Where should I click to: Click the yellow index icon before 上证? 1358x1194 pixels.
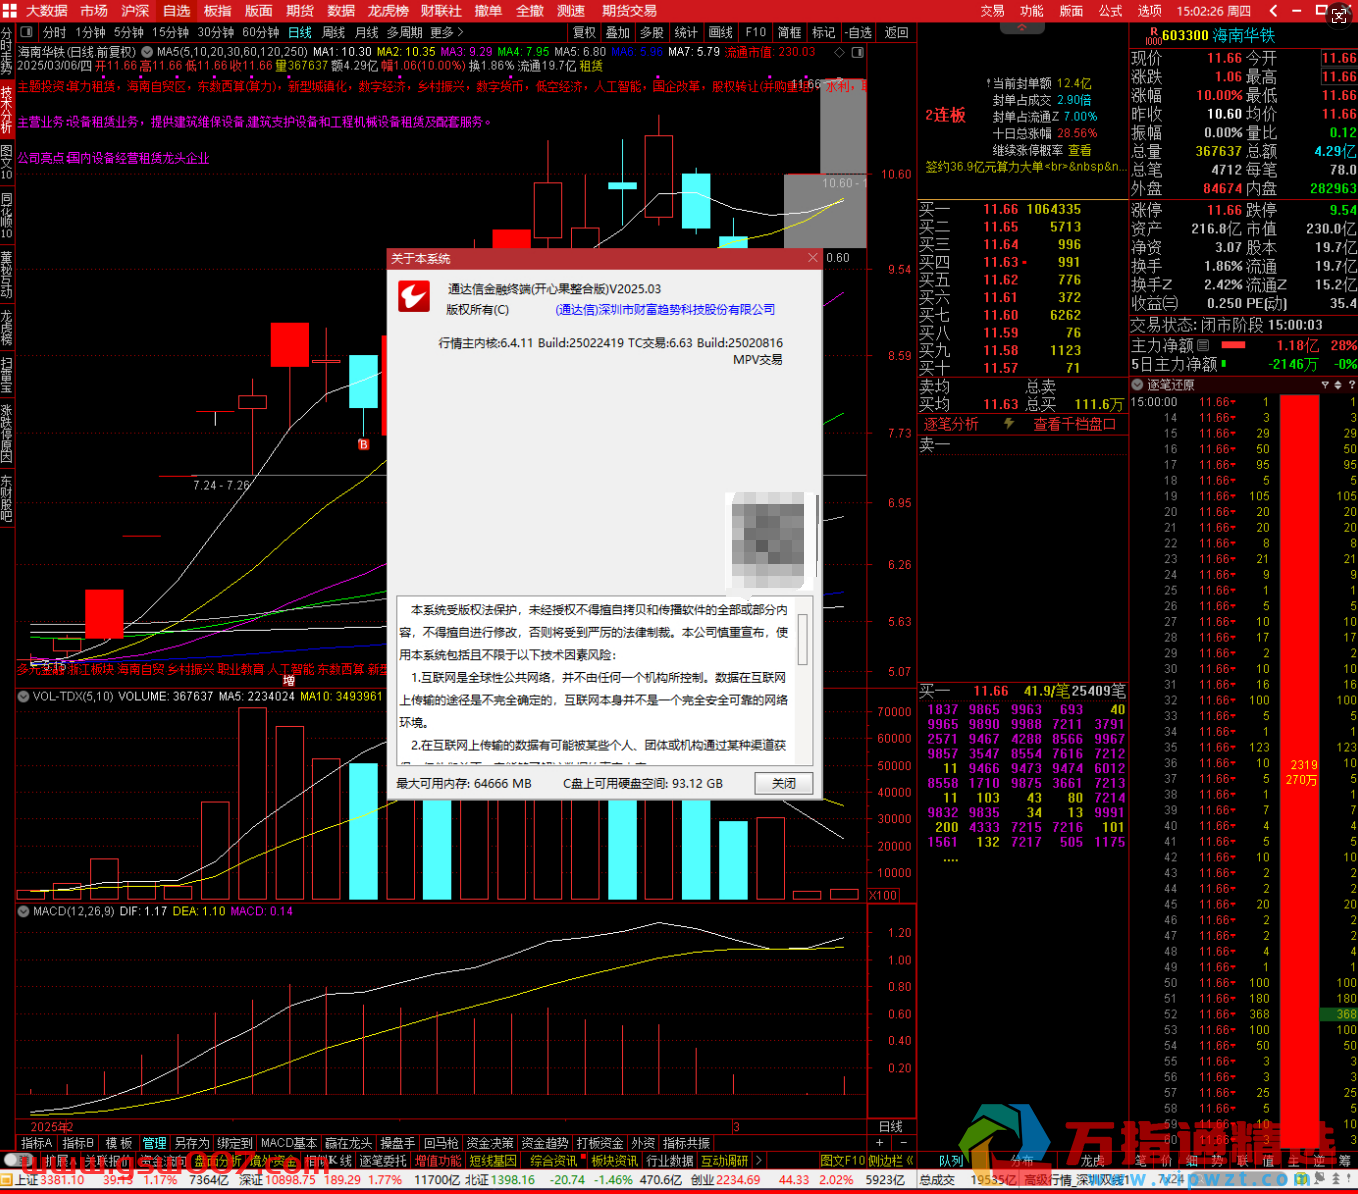pyautogui.click(x=7, y=1180)
